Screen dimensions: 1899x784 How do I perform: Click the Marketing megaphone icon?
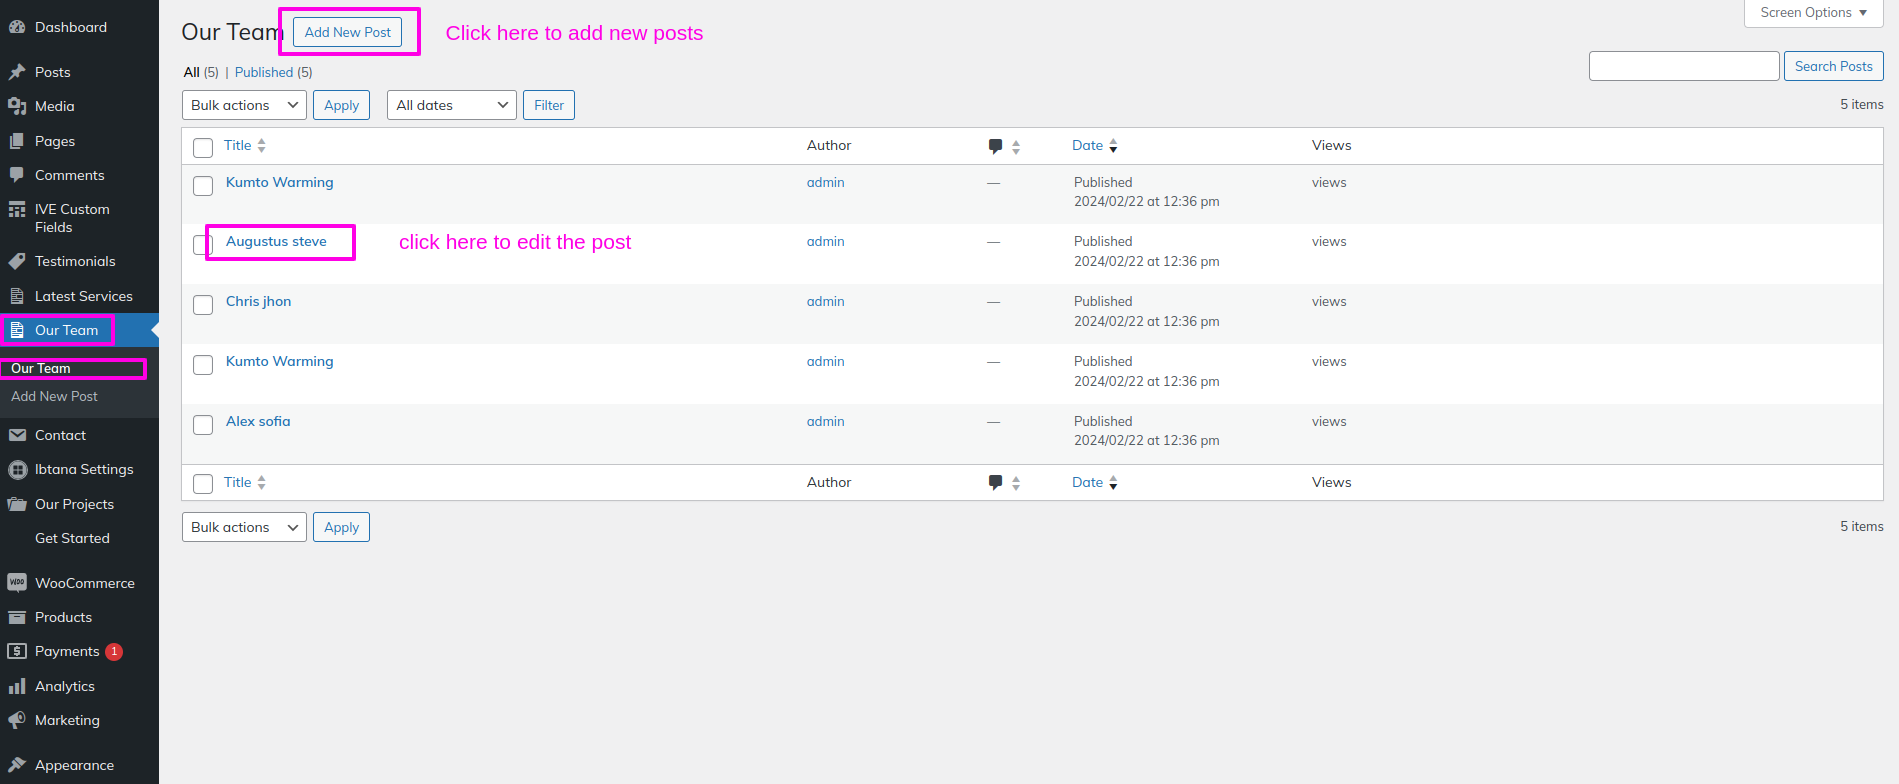[x=17, y=720]
